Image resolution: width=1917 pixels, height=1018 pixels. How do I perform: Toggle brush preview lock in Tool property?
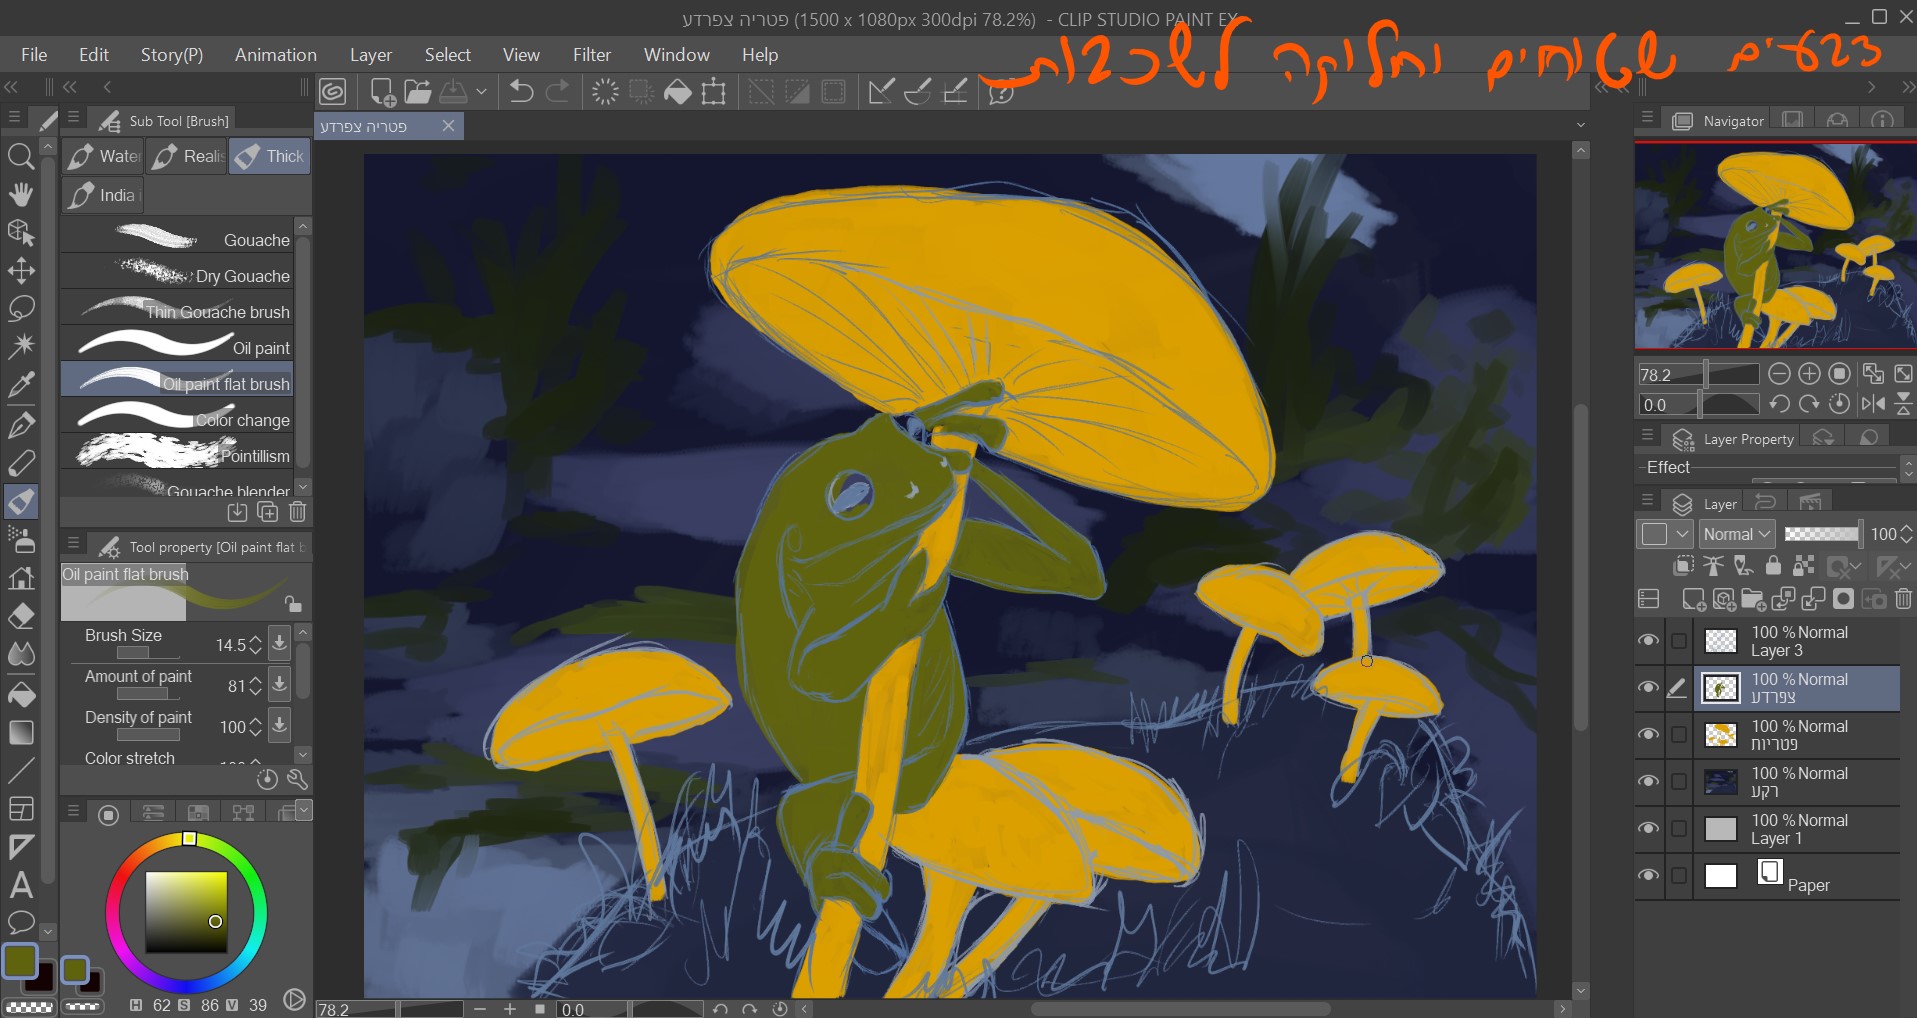tap(293, 604)
